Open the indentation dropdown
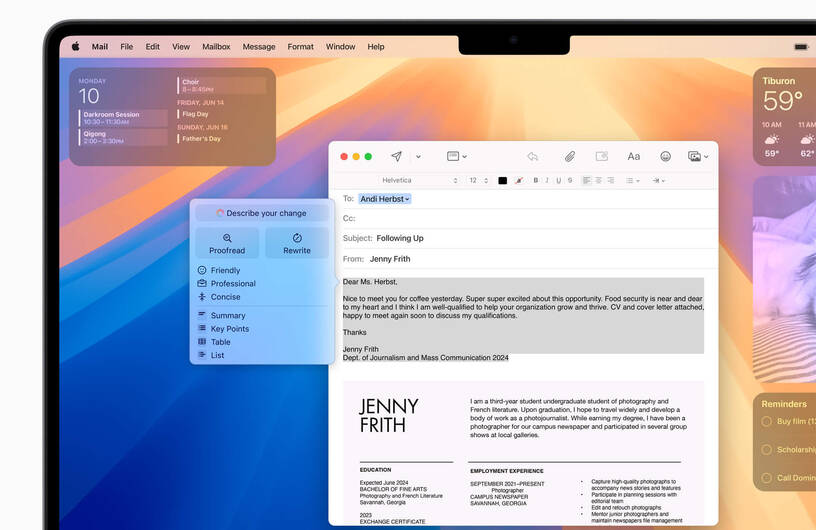 click(658, 181)
